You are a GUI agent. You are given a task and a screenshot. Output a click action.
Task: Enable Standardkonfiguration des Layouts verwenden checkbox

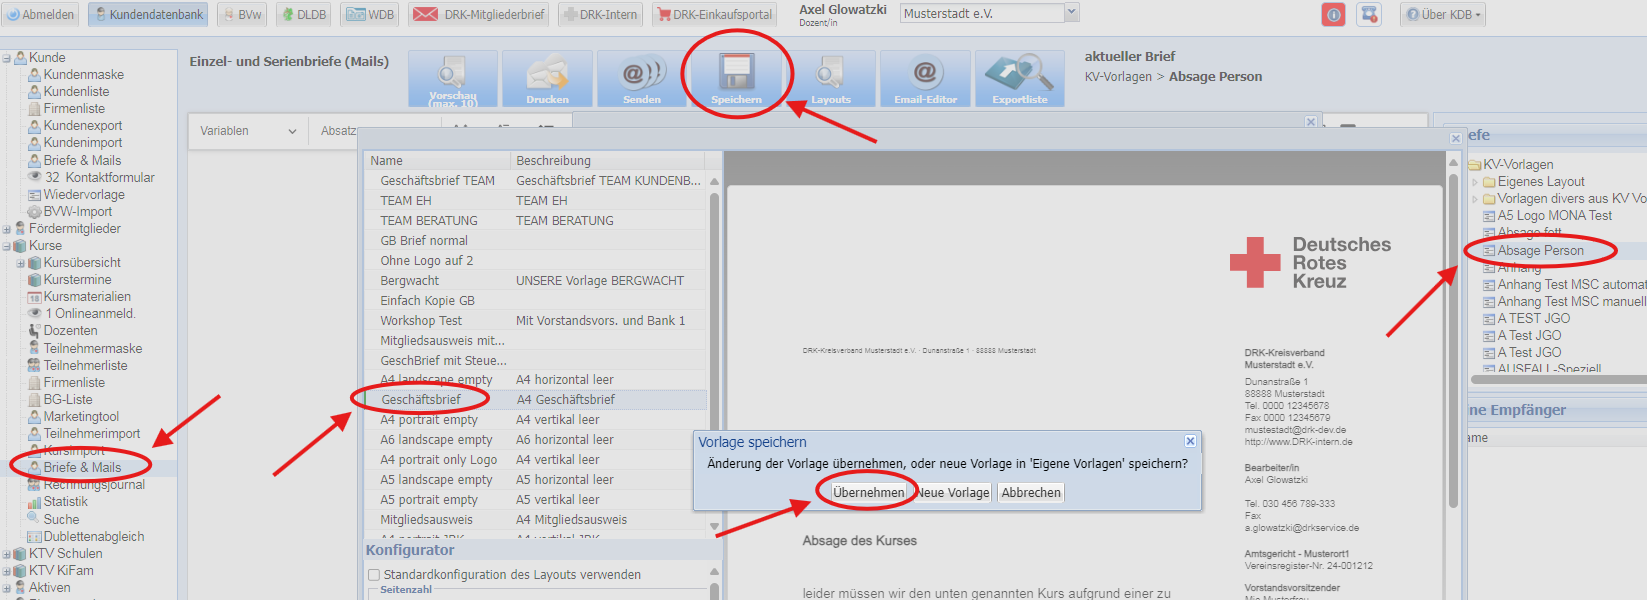(374, 575)
